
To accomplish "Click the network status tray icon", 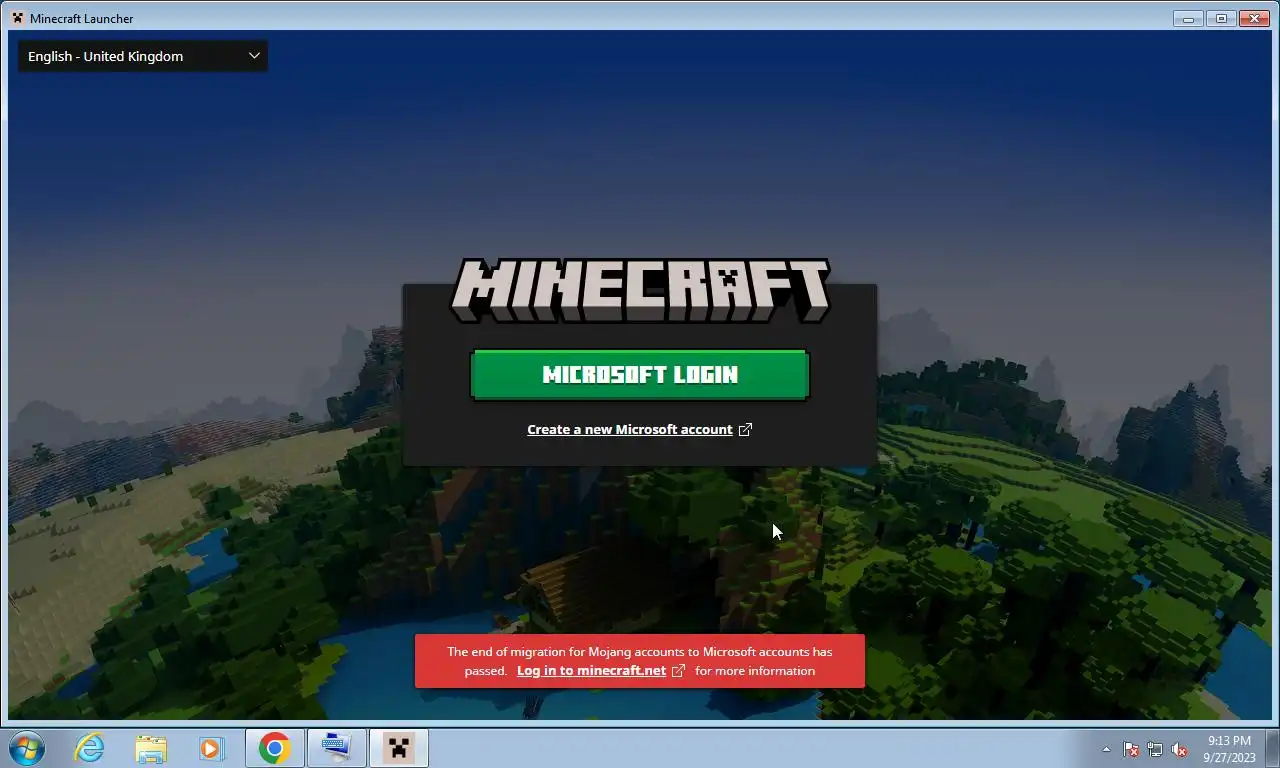I will [x=1155, y=749].
